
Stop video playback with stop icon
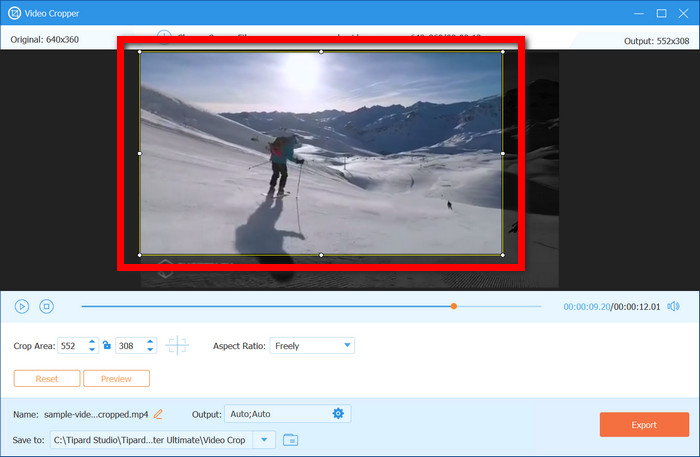(x=46, y=307)
